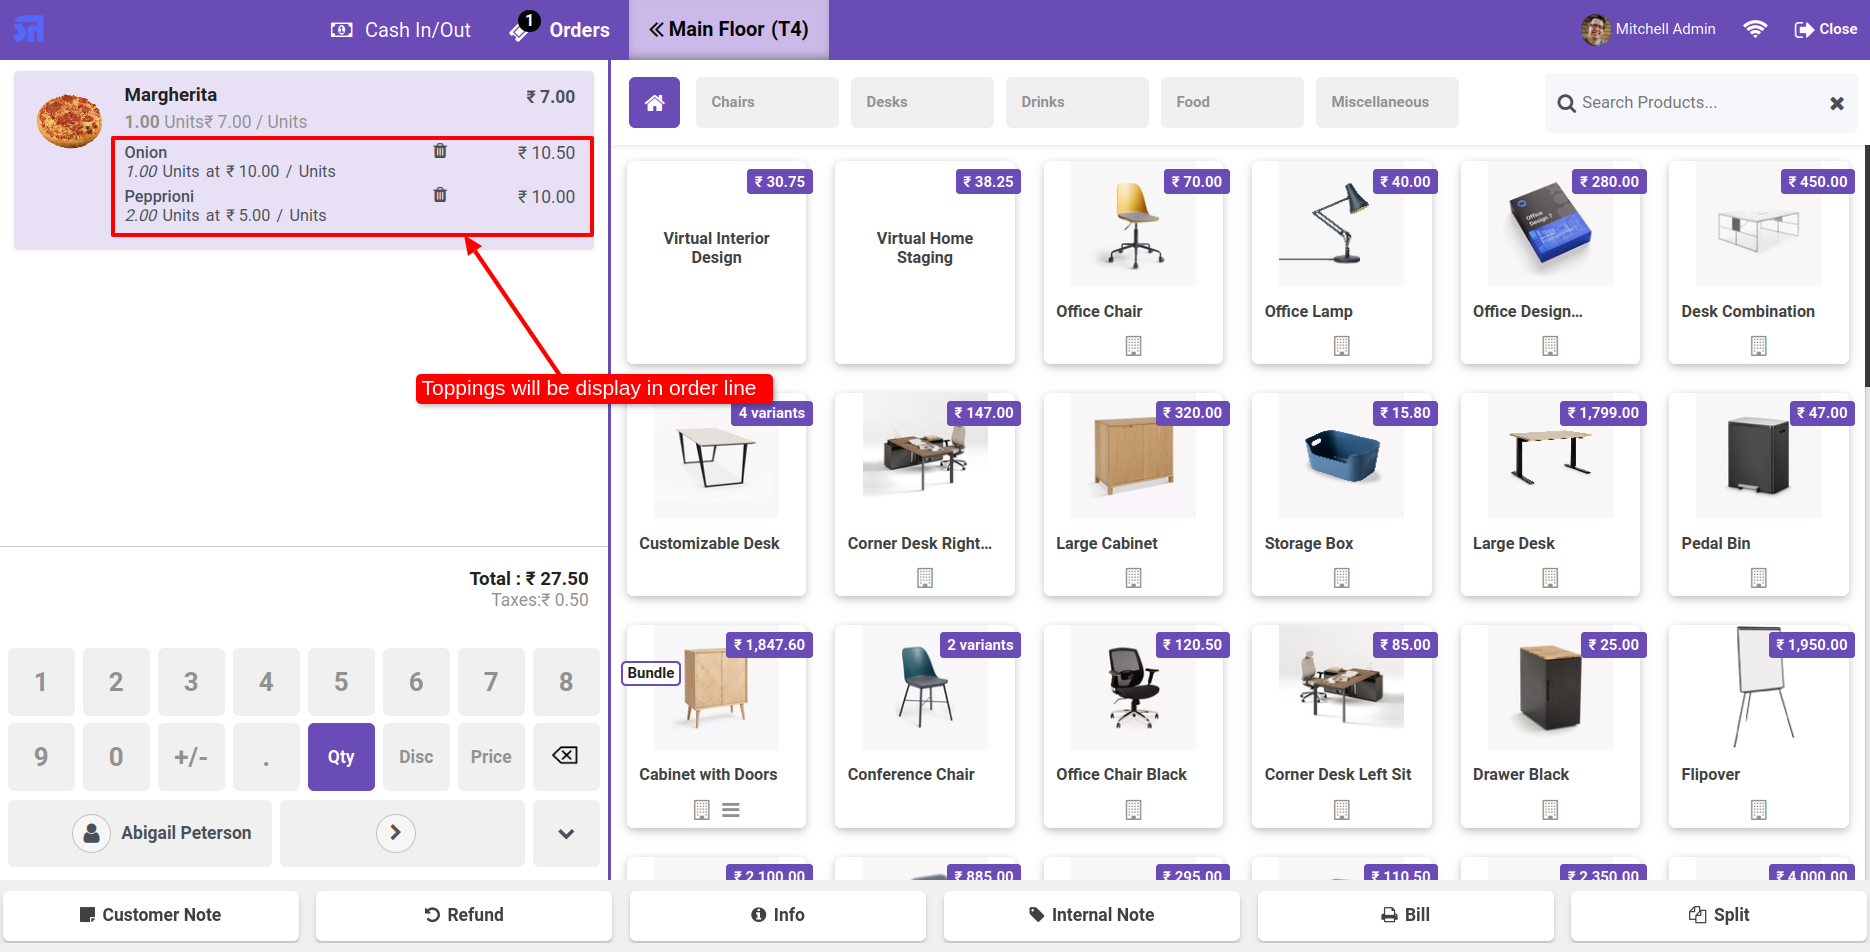Delete the Onion topping line
The image size is (1870, 952).
click(439, 151)
